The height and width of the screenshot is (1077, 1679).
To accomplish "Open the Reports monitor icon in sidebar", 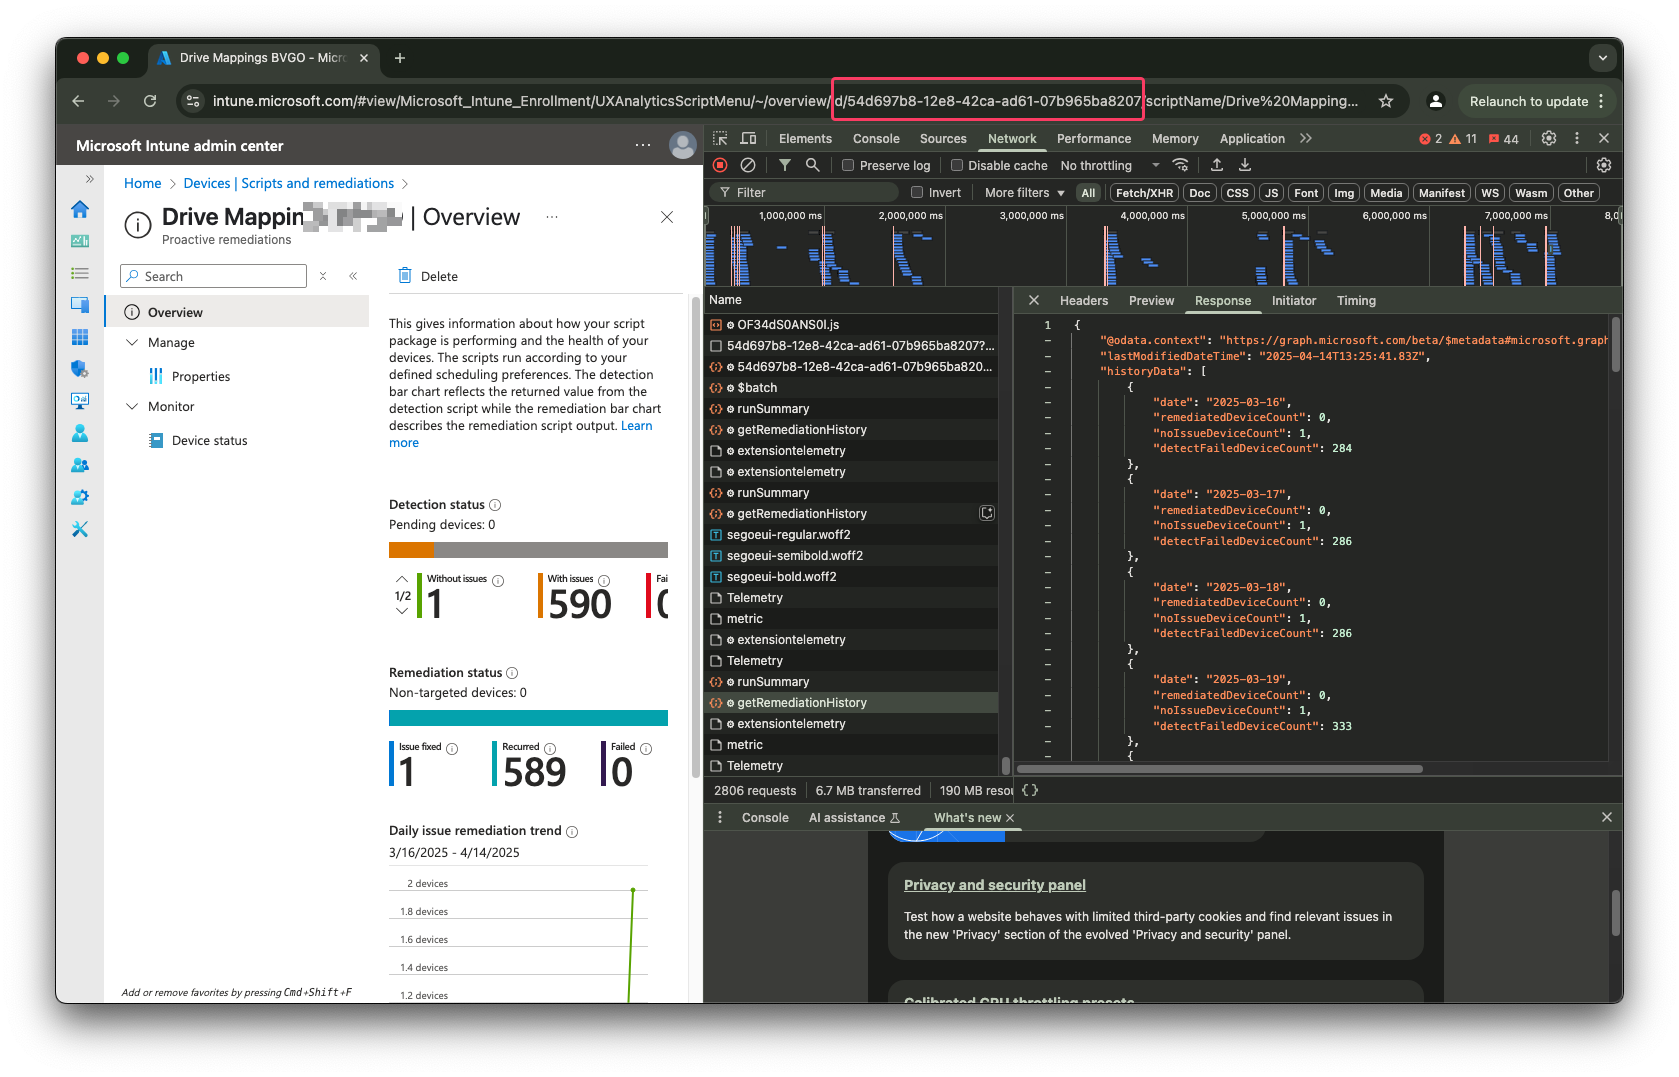I will pyautogui.click(x=80, y=401).
